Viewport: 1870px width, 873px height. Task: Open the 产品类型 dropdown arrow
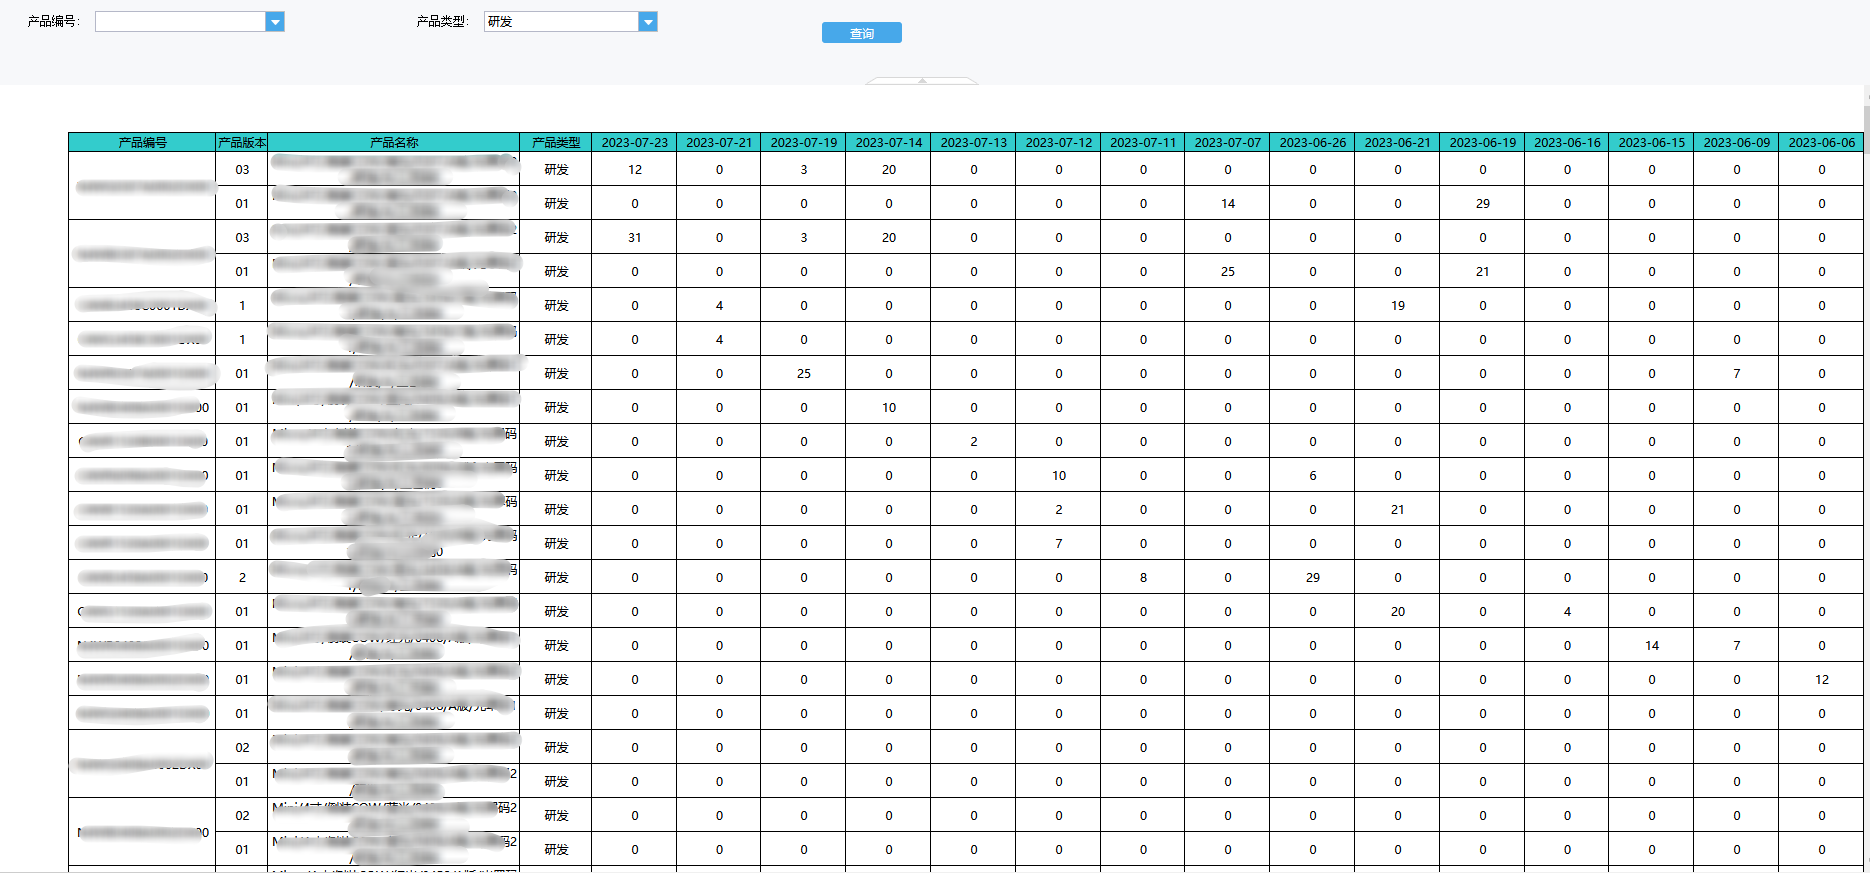[x=648, y=22]
